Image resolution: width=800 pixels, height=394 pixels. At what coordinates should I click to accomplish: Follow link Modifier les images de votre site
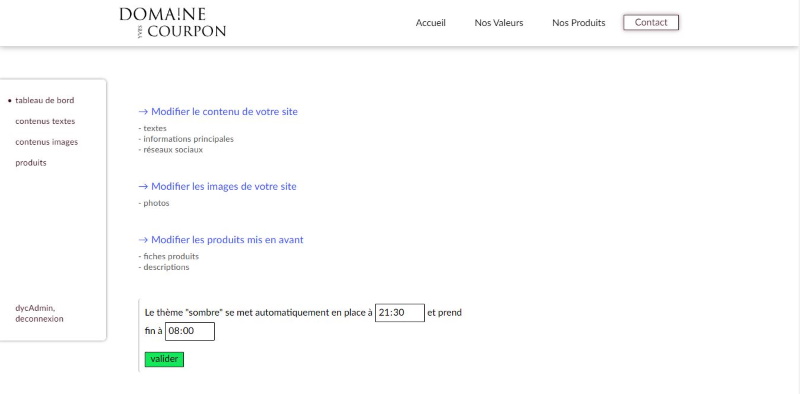217,187
